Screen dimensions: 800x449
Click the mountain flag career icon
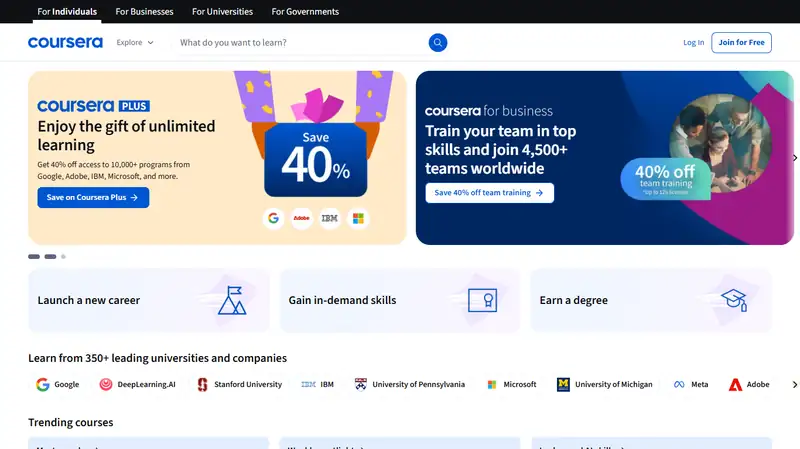point(232,300)
